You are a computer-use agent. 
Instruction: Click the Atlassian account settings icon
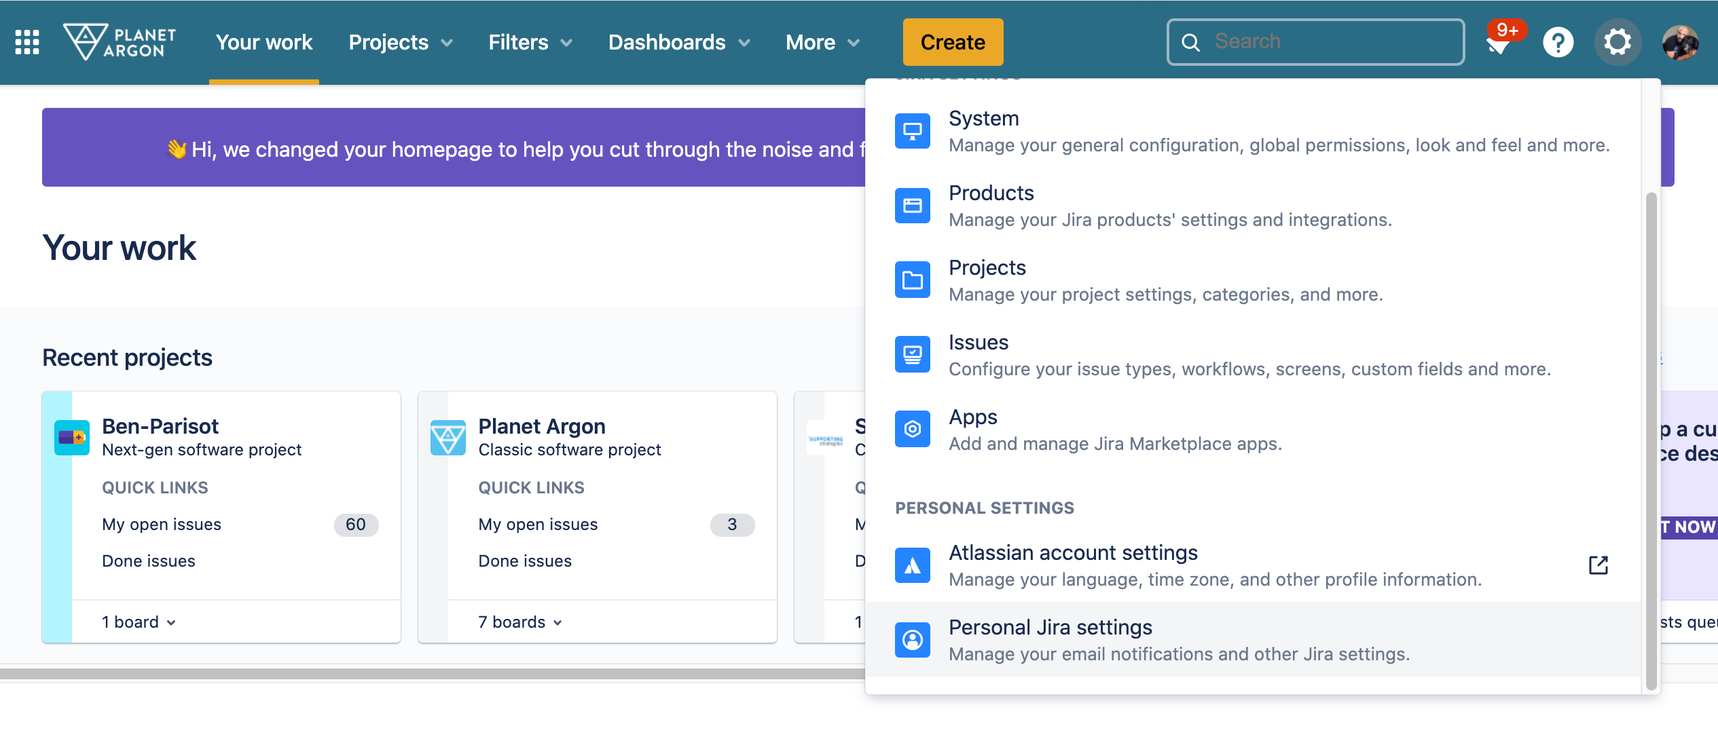(912, 565)
